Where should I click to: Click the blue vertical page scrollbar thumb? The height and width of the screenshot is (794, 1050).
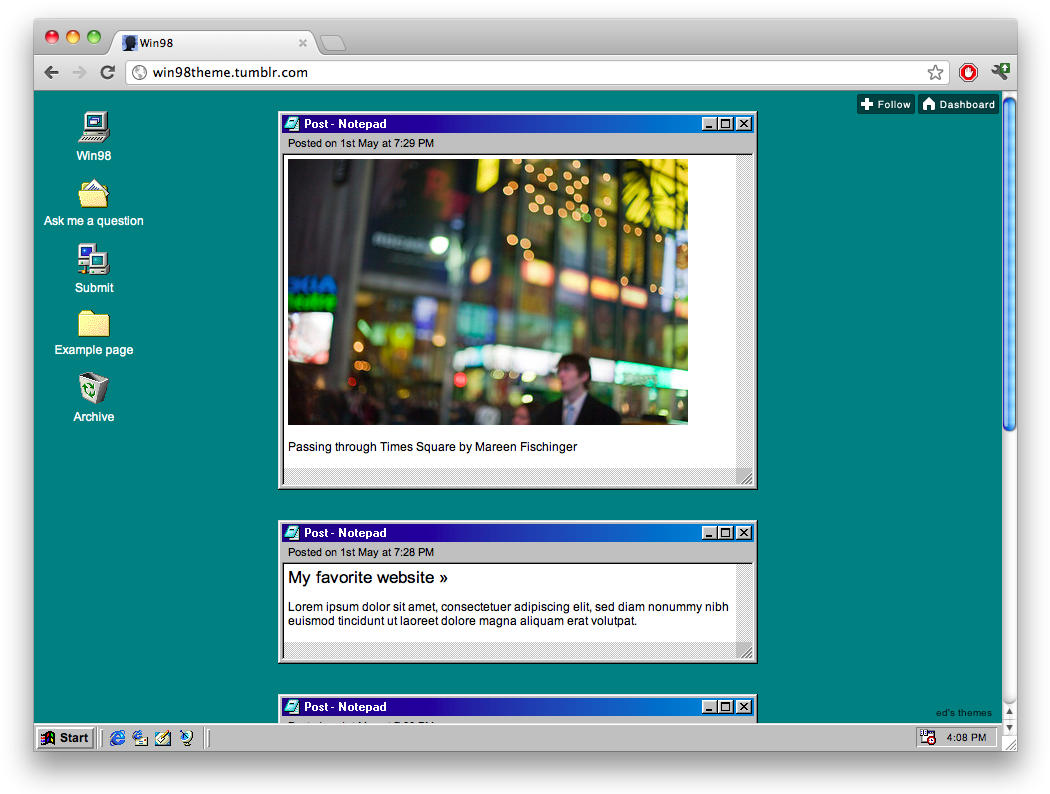coord(1009,264)
